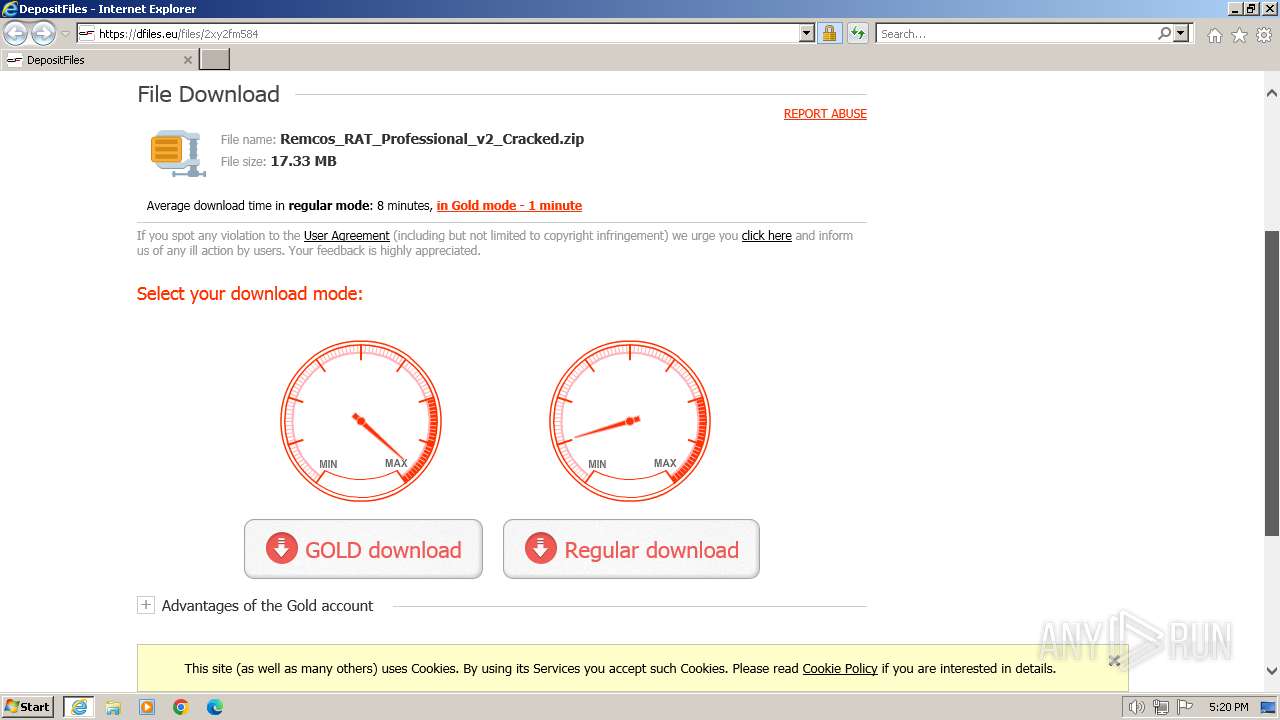
Task: Go forward with the browser Forward arrow
Action: [x=43, y=33]
